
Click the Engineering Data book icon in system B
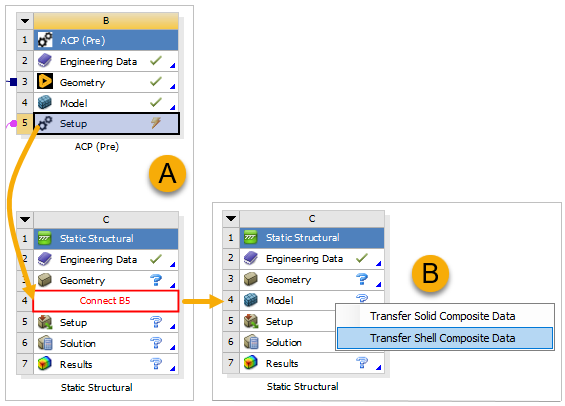tap(45, 61)
